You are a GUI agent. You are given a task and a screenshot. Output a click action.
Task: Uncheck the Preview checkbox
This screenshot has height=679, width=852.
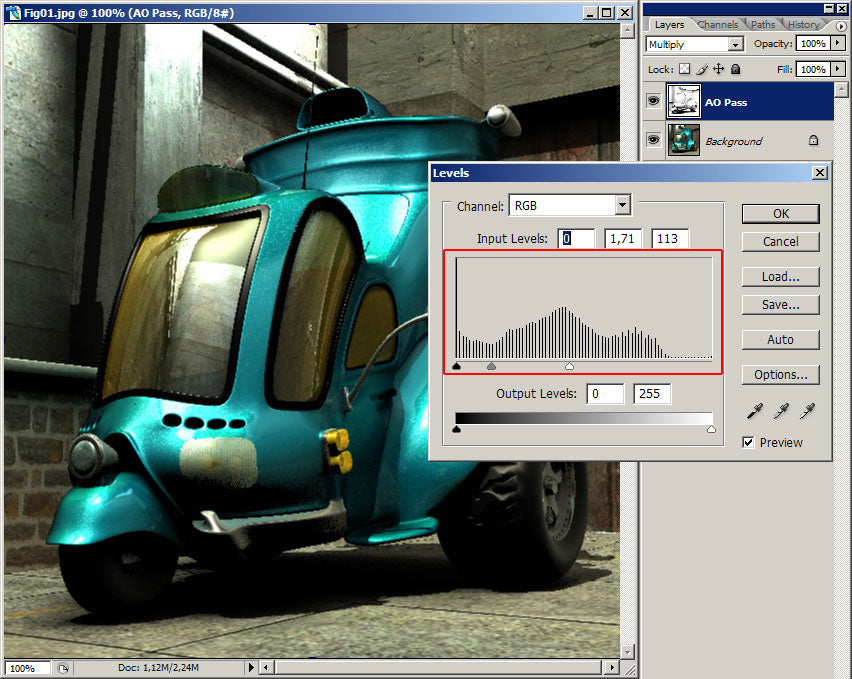tap(748, 442)
